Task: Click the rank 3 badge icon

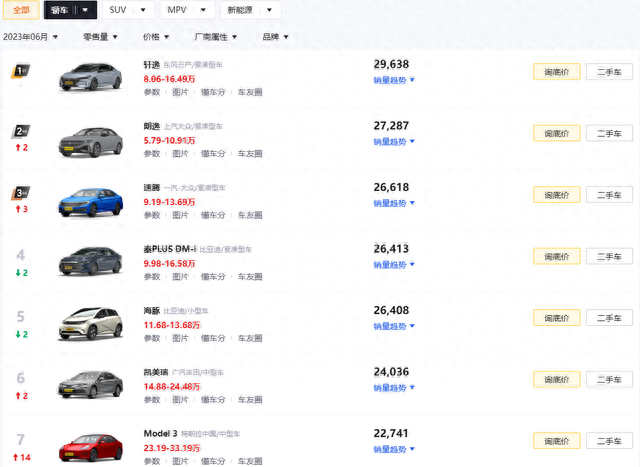Action: pos(20,193)
